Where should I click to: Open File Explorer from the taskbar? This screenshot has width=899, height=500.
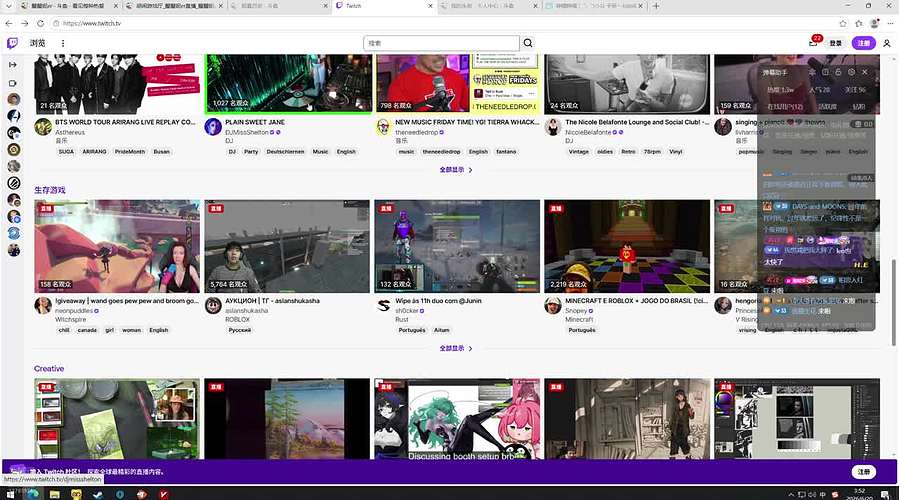click(x=55, y=494)
